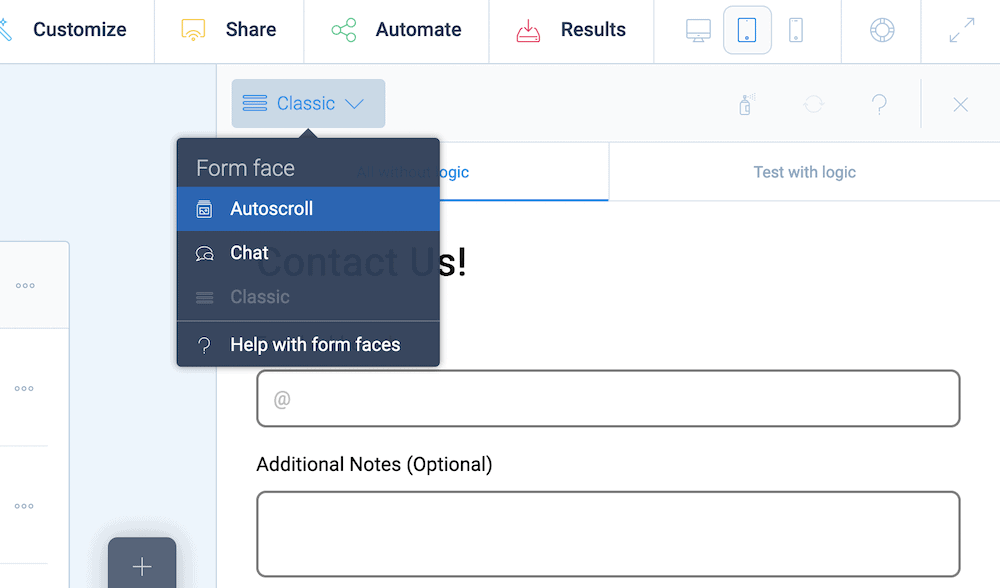The width and height of the screenshot is (1000, 588).
Task: Select the disabled Classic form face
Action: pyautogui.click(x=308, y=297)
